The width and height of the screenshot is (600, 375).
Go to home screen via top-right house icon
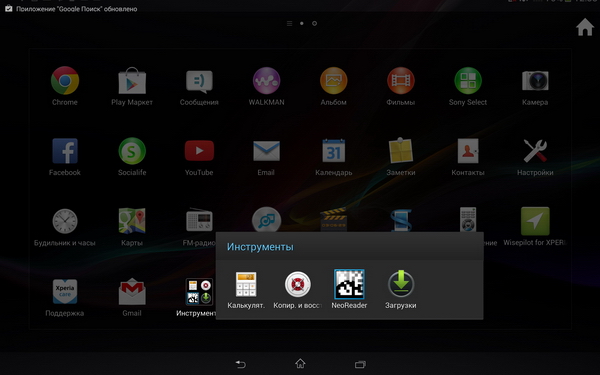(x=585, y=27)
